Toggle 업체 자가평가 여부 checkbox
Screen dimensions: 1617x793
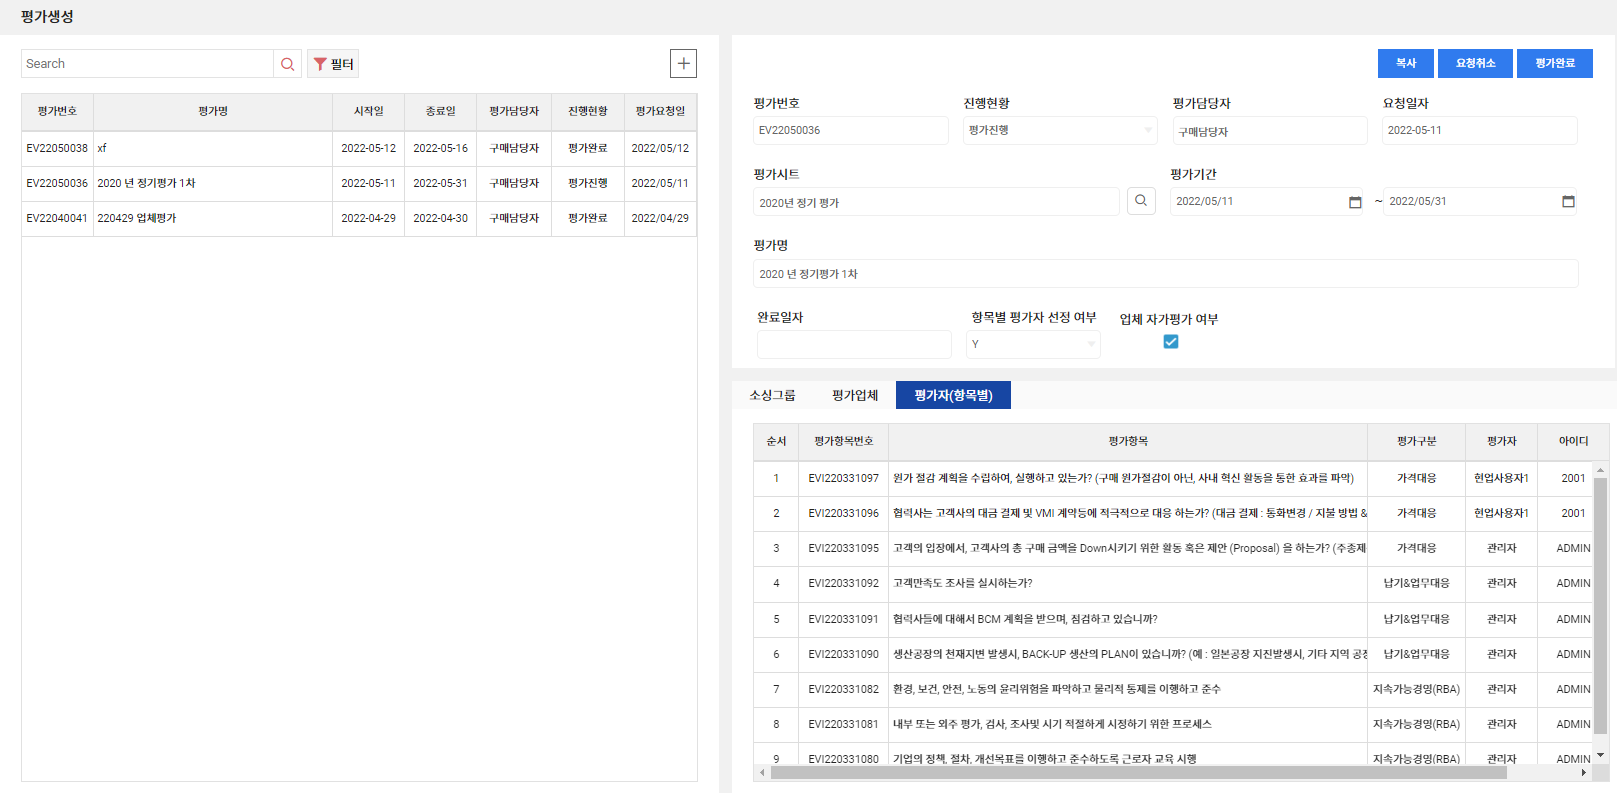1171,342
